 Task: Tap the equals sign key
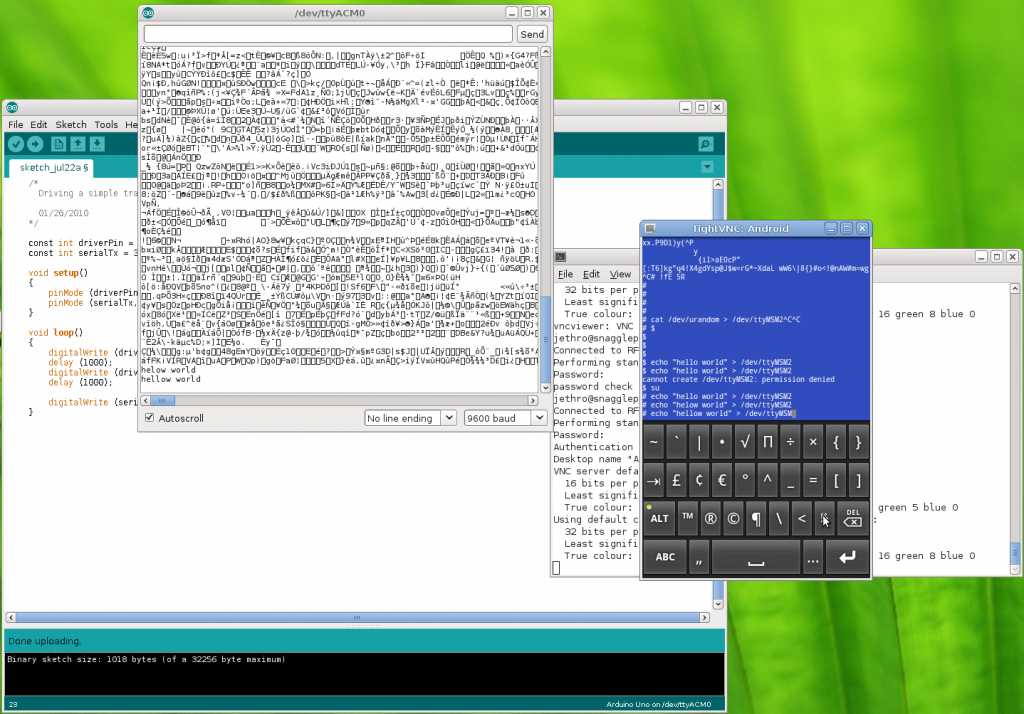813,481
